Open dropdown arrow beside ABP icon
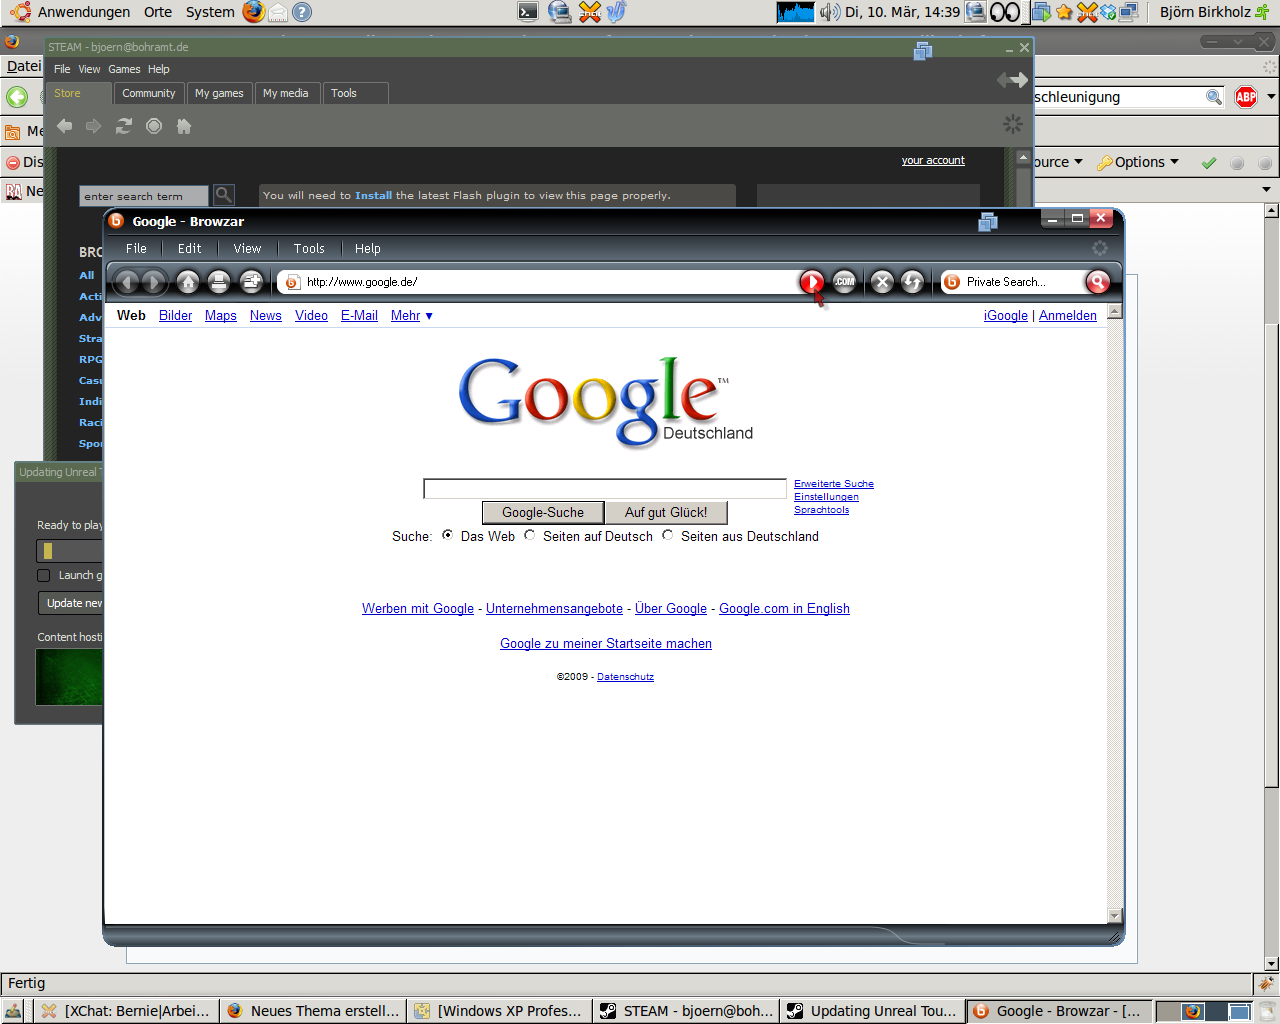1280x1024 pixels. point(1271,97)
